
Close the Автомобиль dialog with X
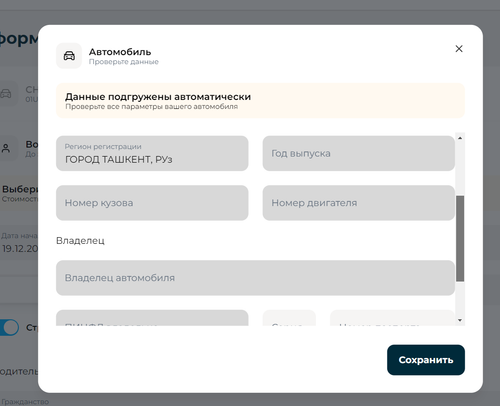[459, 49]
